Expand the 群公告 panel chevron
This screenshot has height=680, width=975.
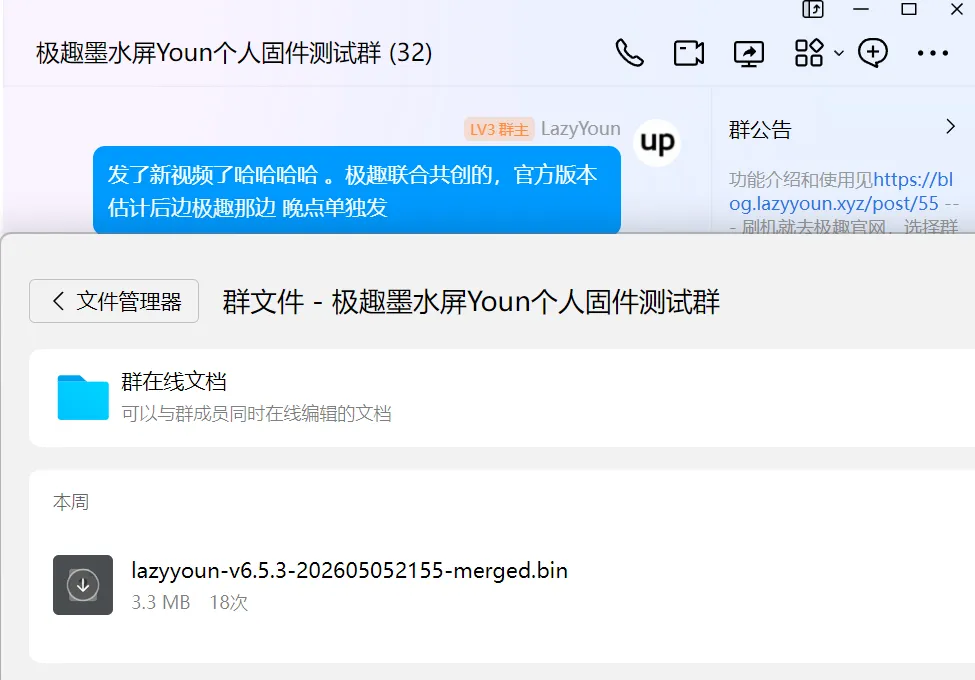pos(950,127)
